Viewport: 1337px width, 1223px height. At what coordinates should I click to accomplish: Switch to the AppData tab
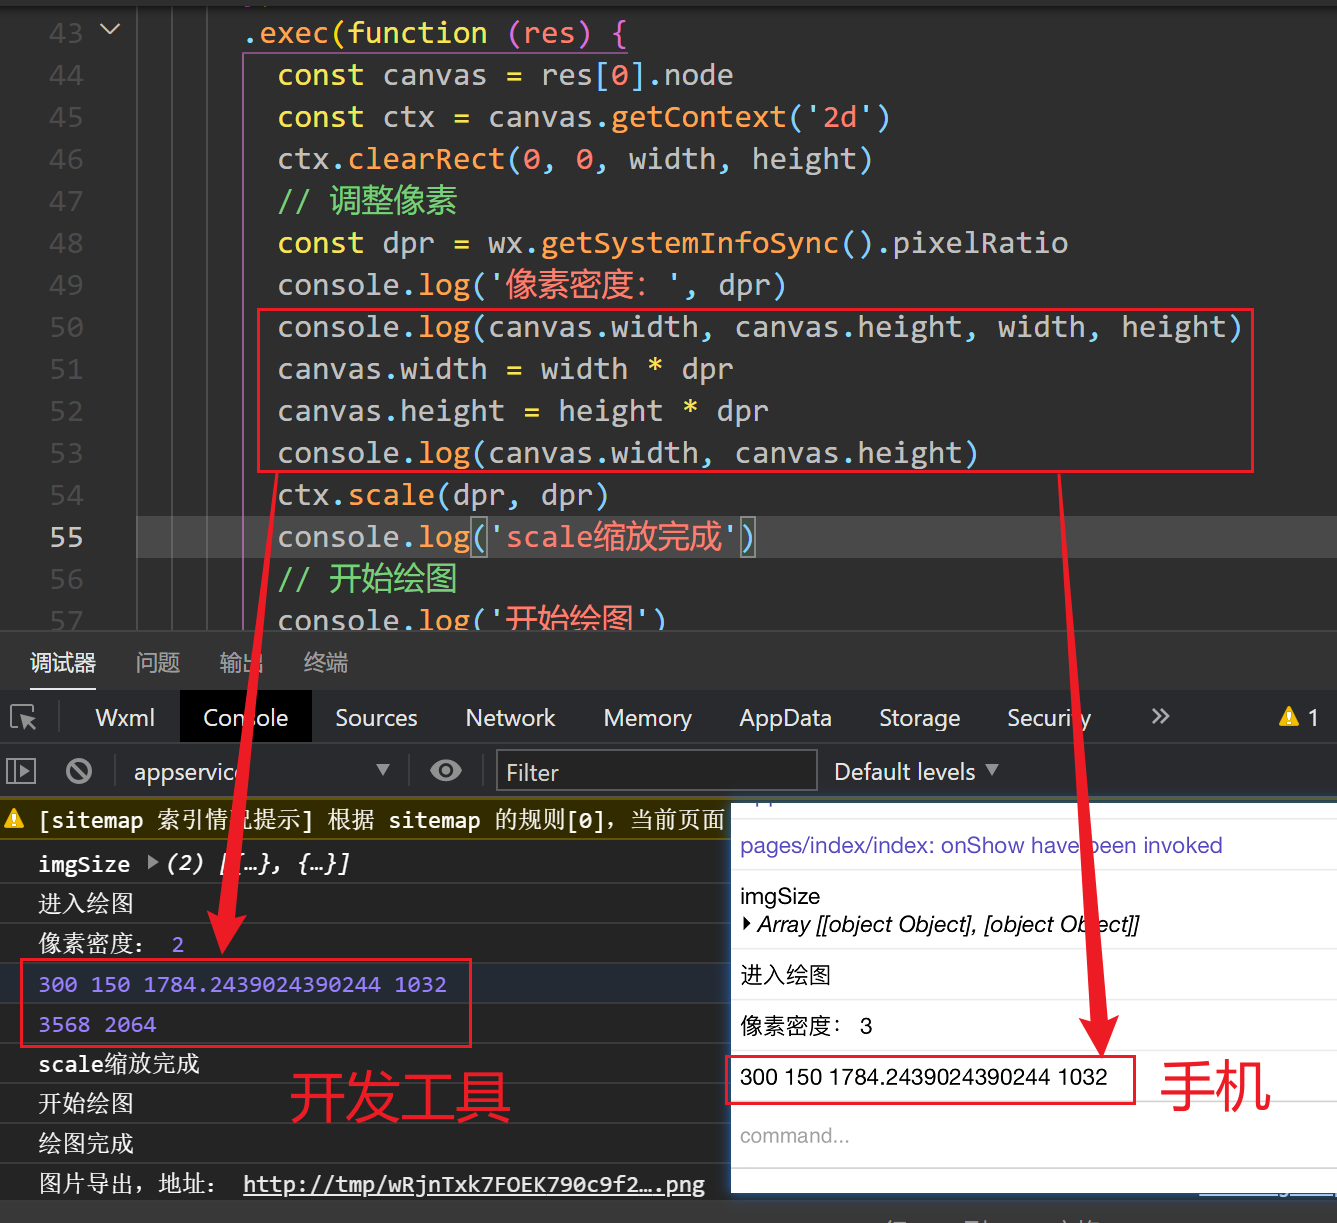tap(785, 718)
